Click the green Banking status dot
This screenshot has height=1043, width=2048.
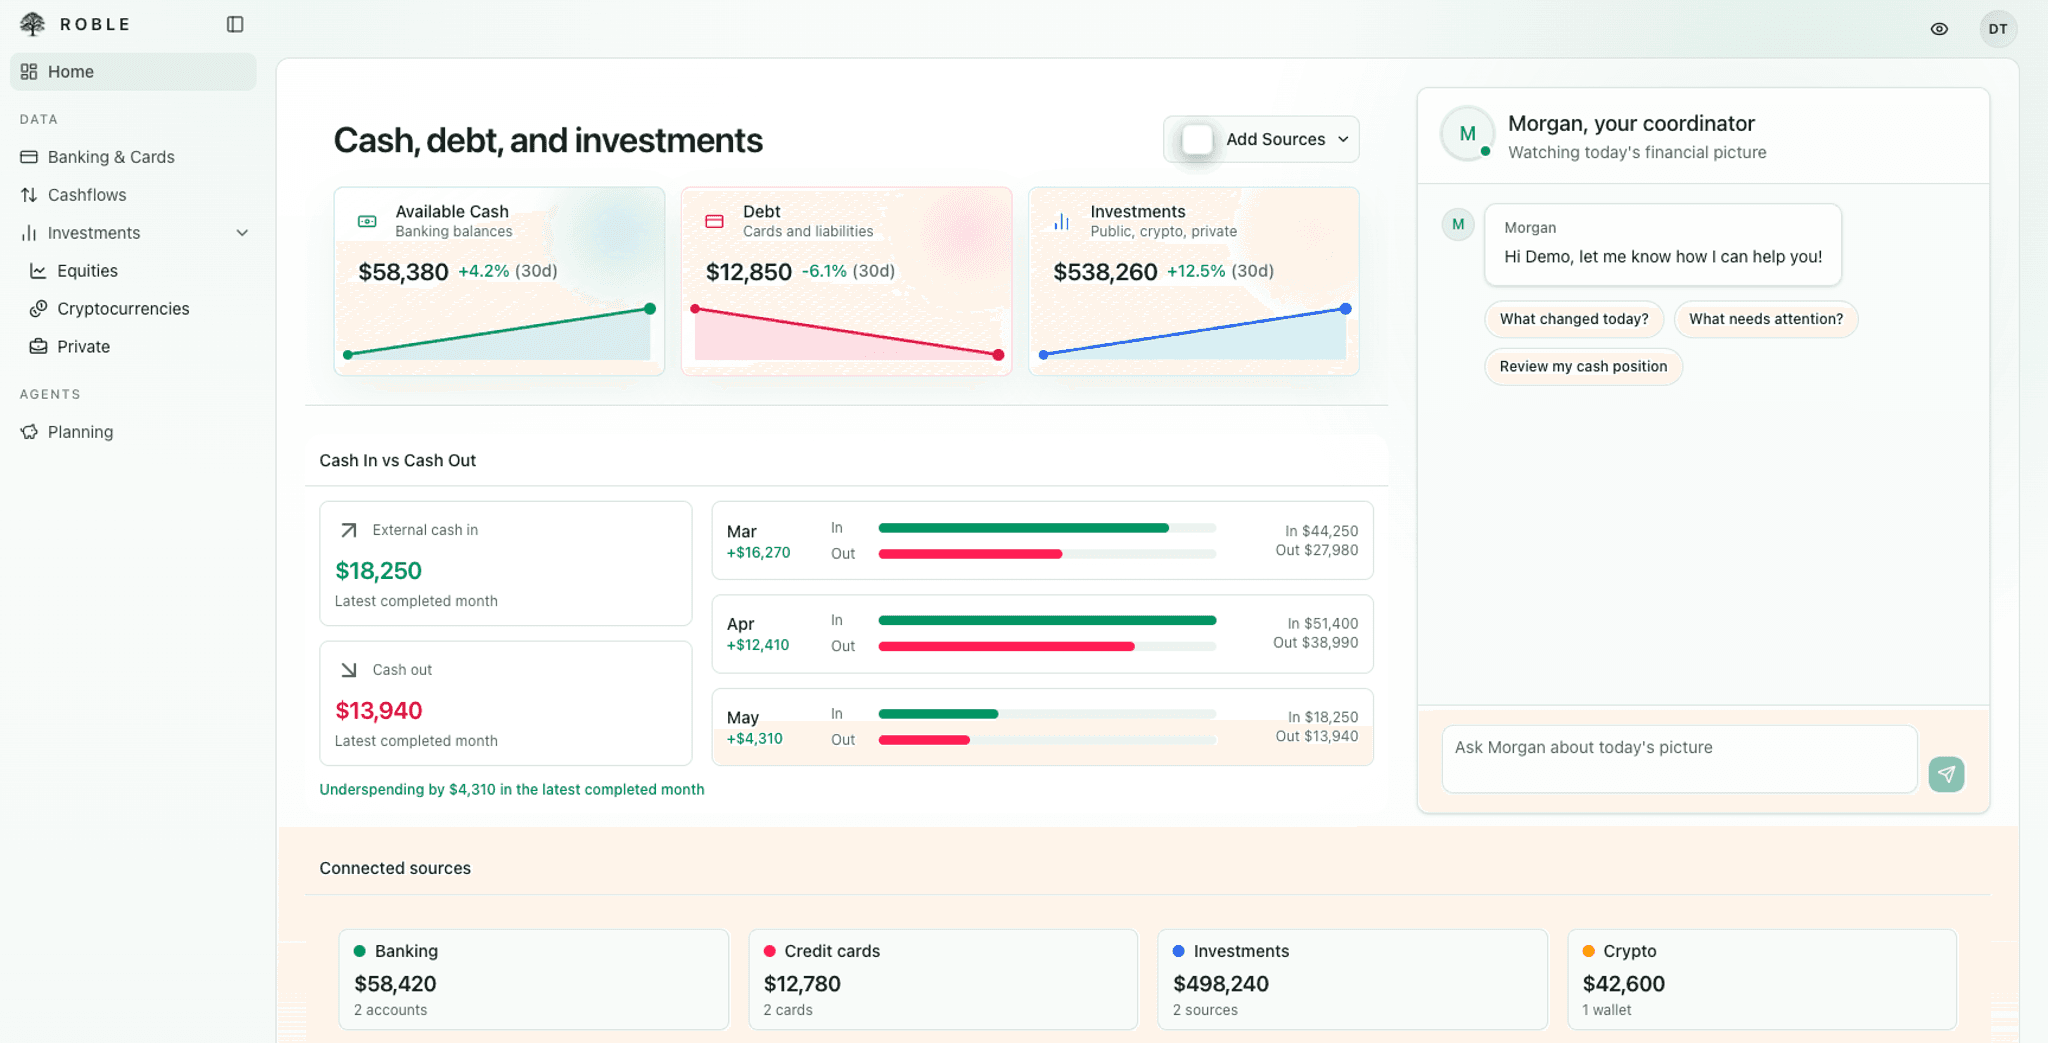[360, 951]
